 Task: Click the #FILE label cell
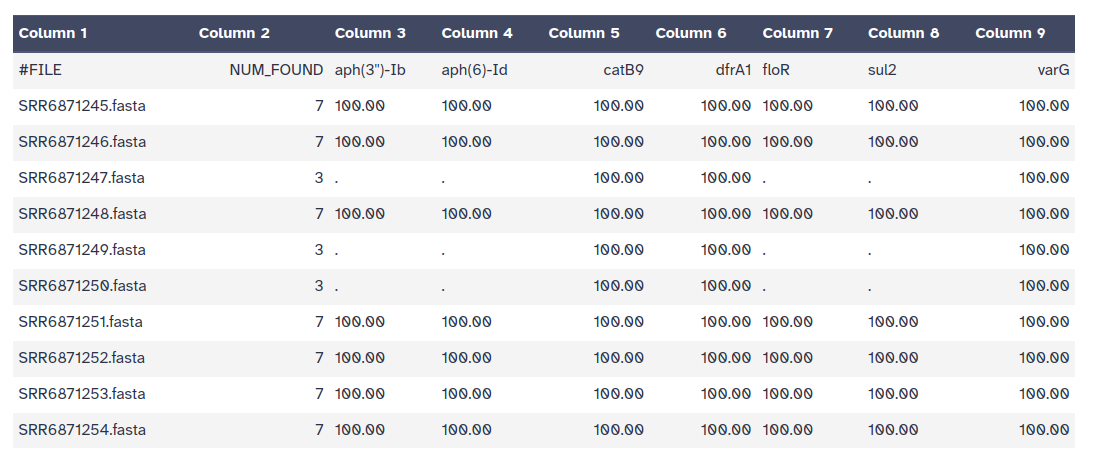click(x=41, y=70)
